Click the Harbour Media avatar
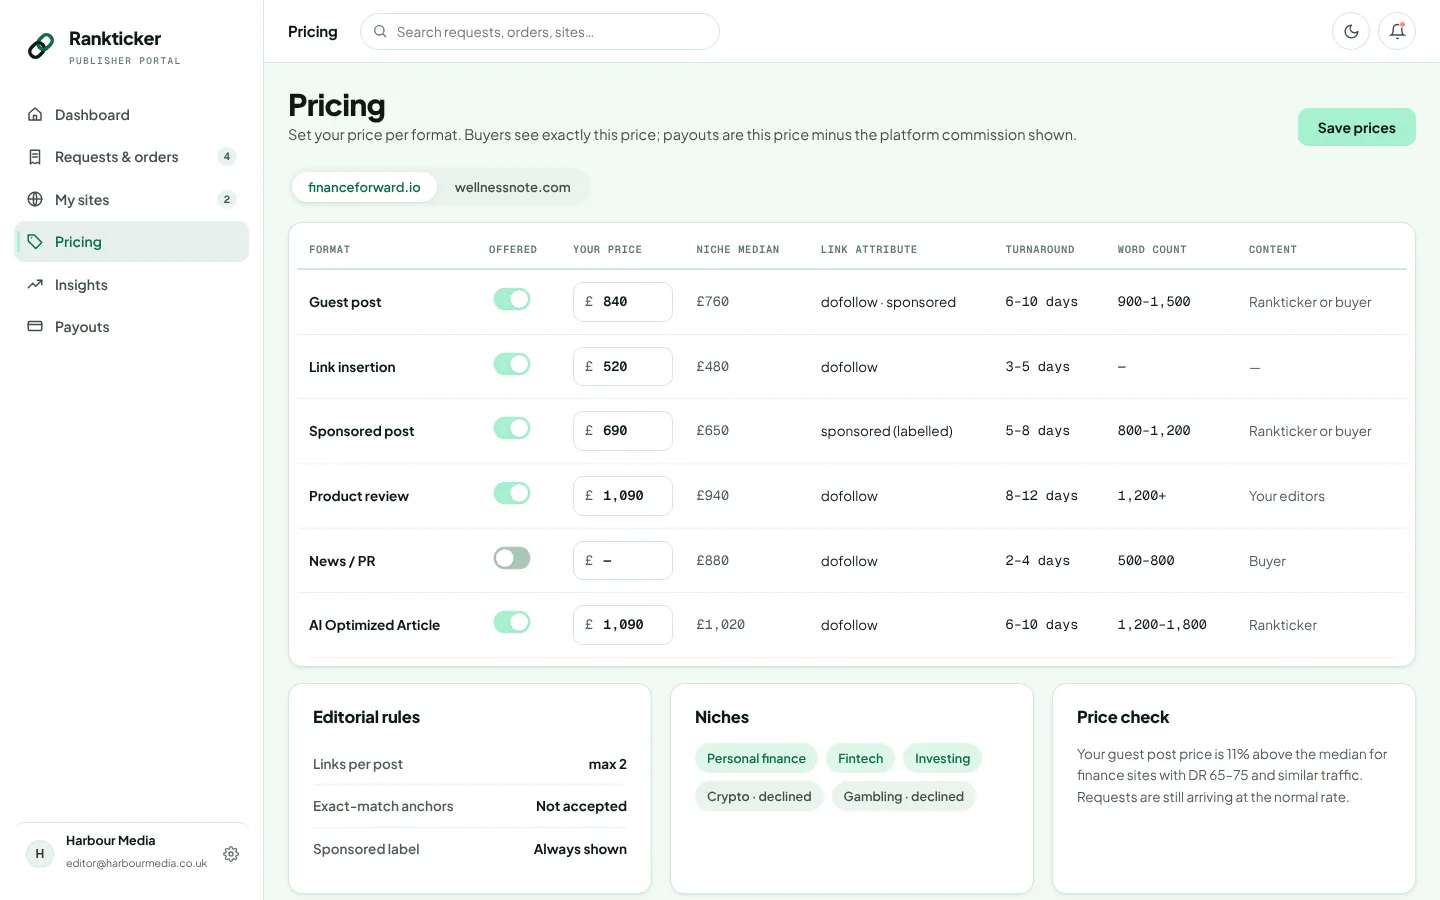The height and width of the screenshot is (900, 1440). [40, 853]
